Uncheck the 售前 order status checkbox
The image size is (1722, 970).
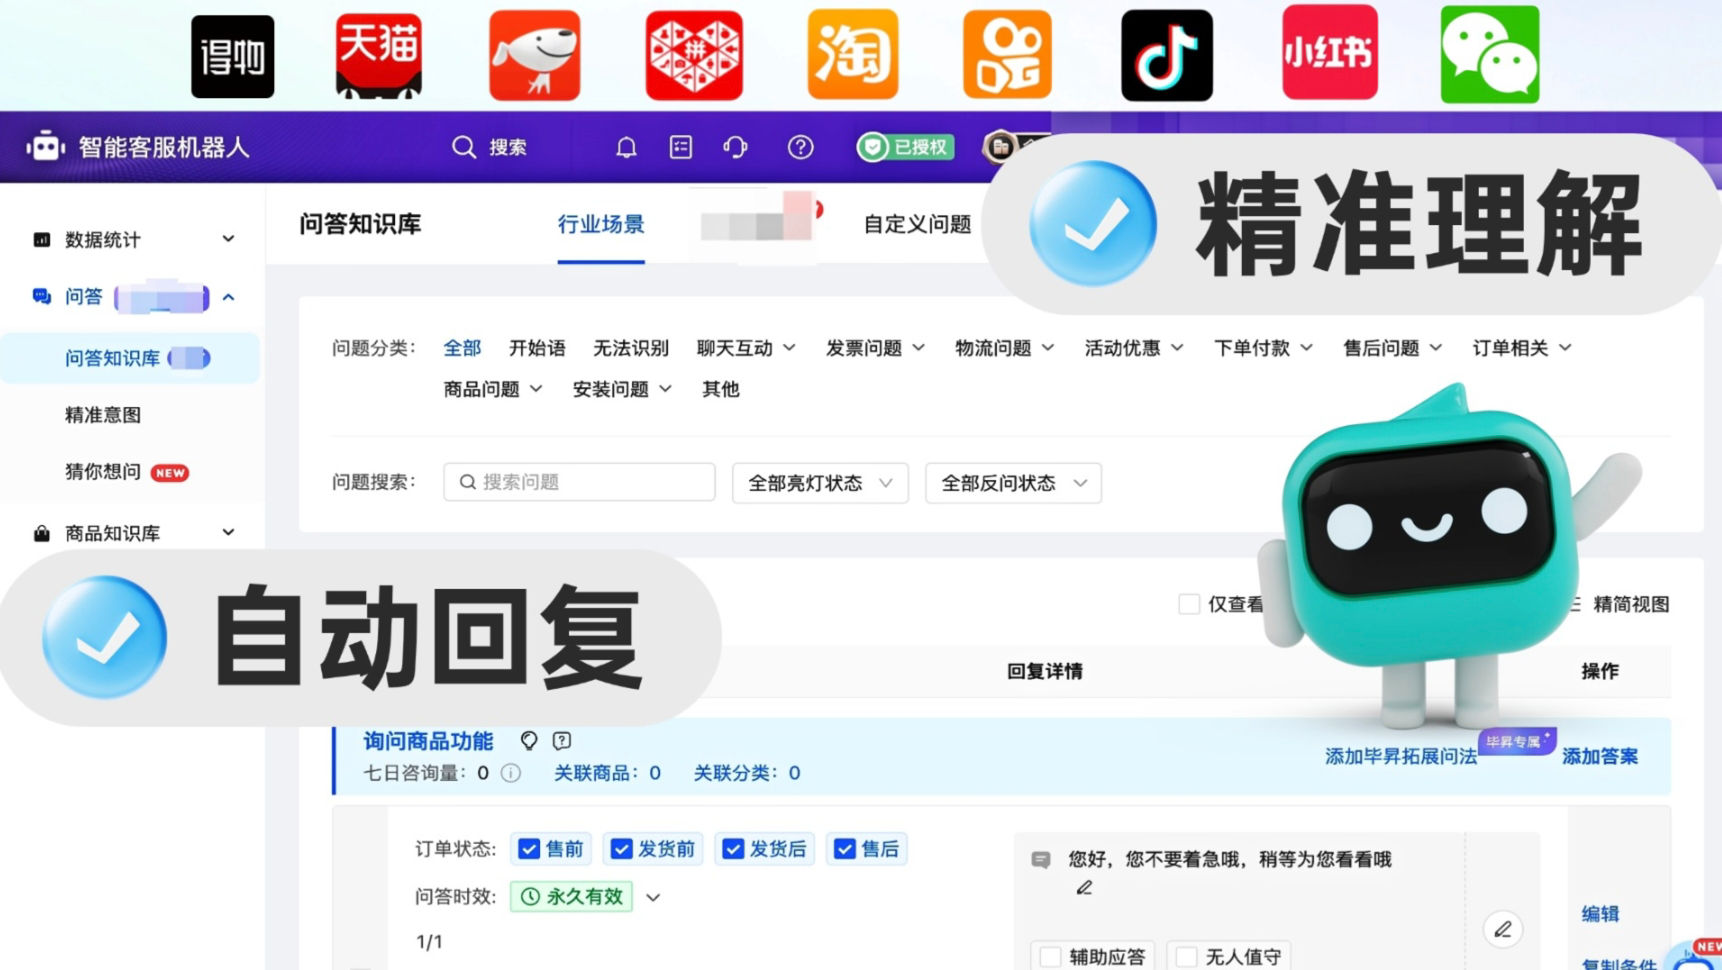(x=529, y=849)
